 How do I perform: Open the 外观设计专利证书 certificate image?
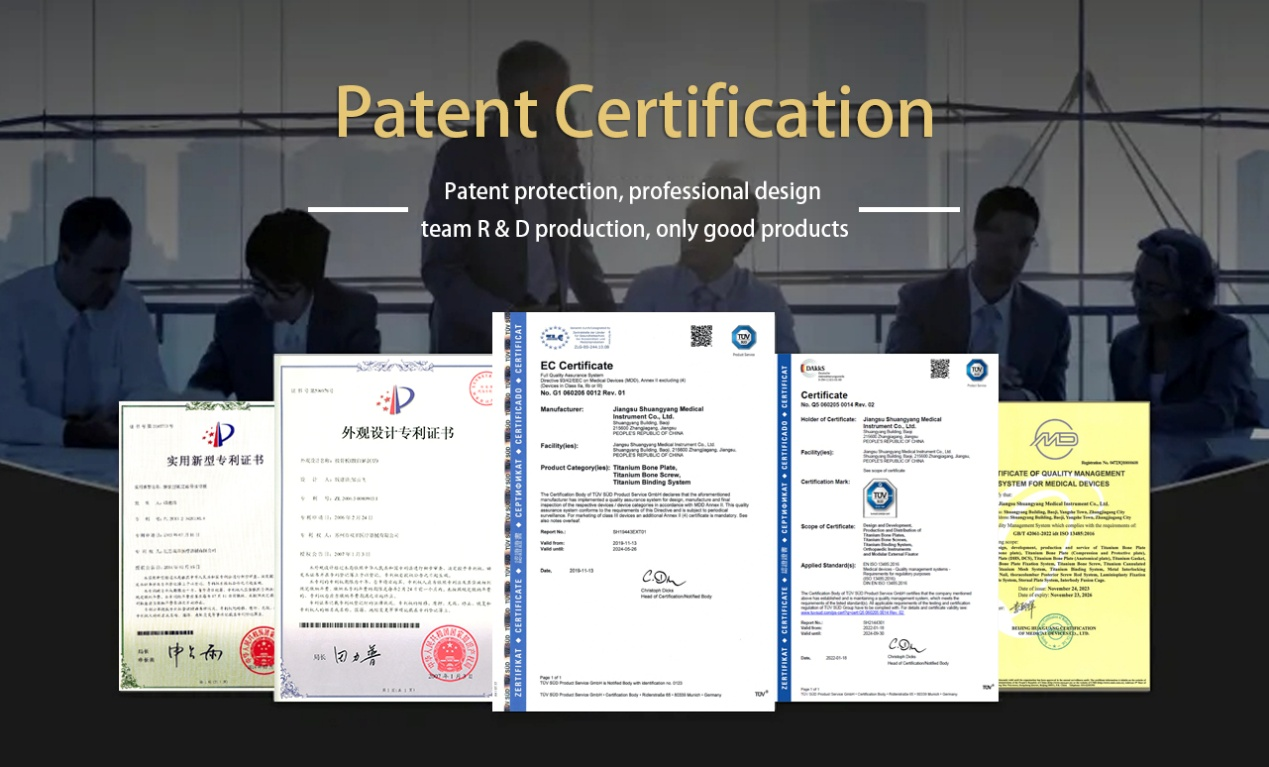point(385,525)
